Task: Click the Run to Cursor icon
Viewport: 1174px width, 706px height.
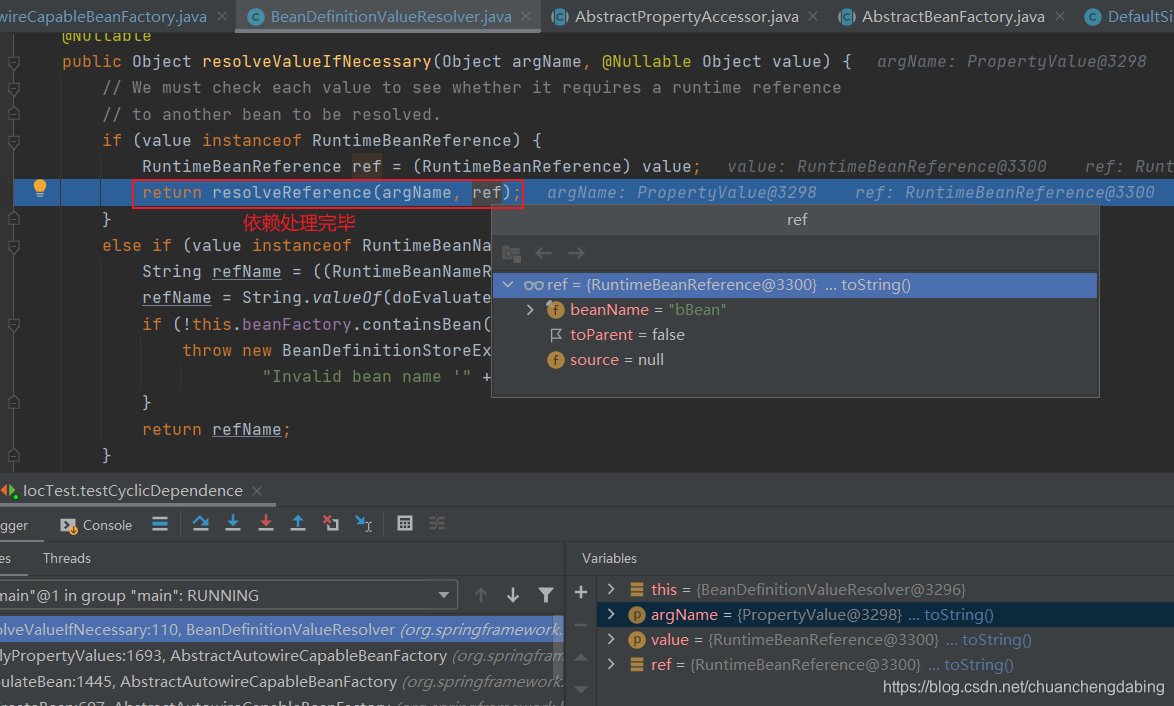Action: click(x=364, y=523)
